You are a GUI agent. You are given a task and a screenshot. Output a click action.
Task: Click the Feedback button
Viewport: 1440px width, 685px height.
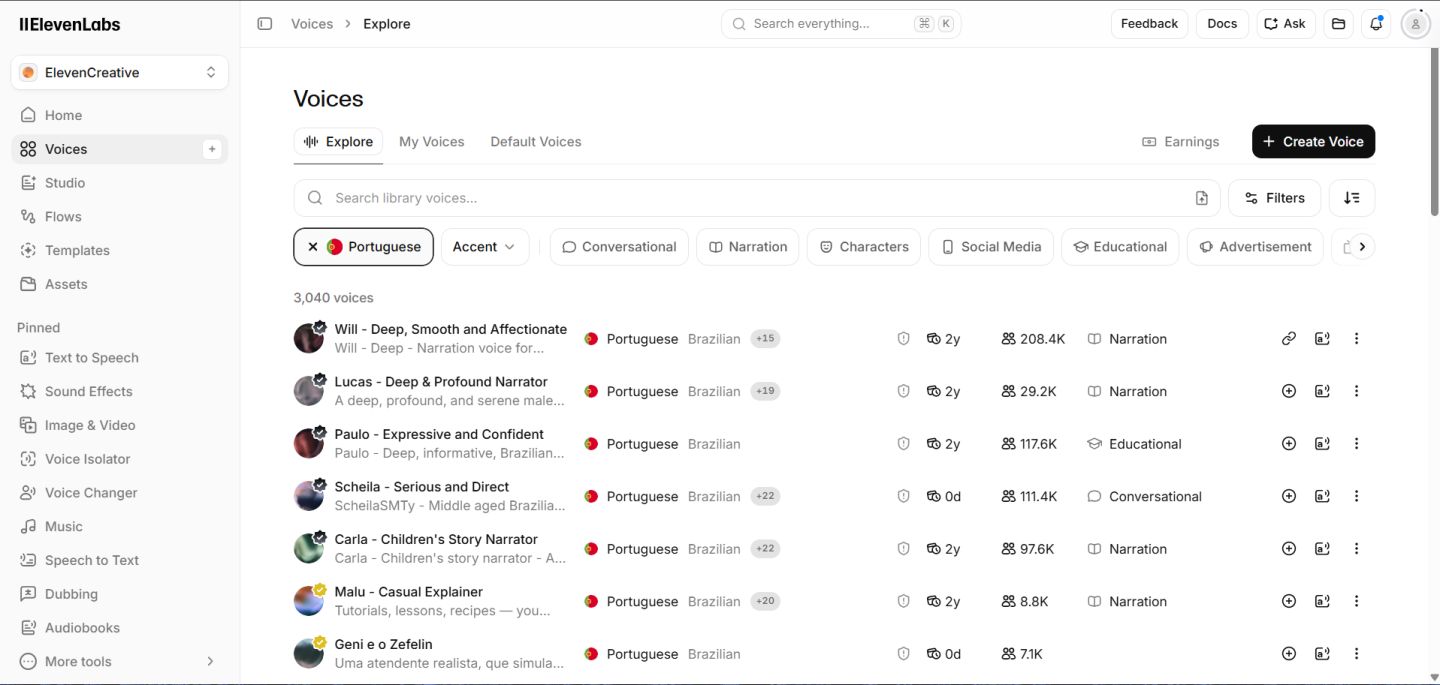click(x=1149, y=24)
